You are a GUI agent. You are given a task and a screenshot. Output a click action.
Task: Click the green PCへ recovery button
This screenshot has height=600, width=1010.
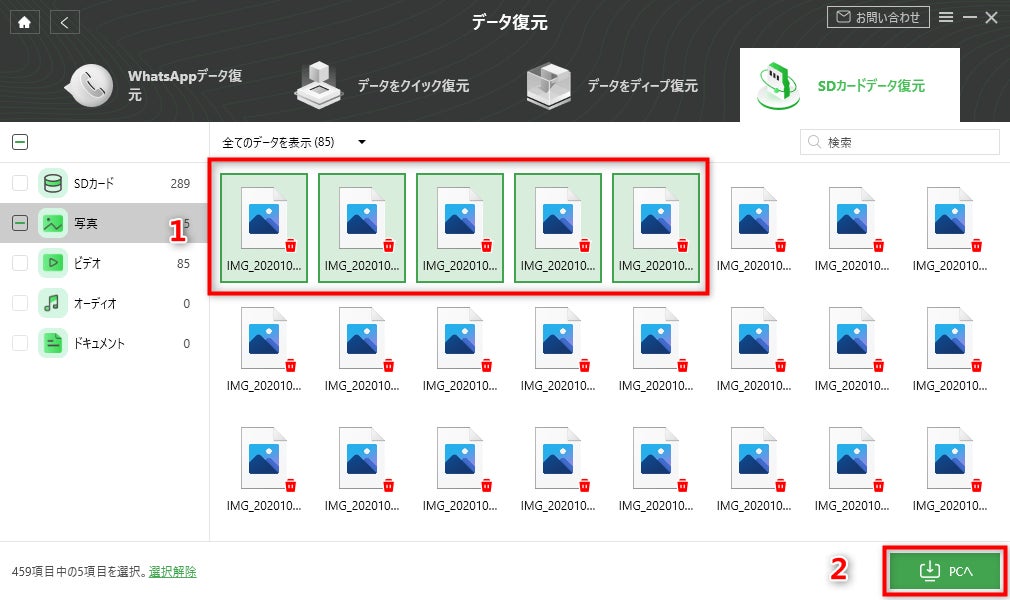pos(944,570)
